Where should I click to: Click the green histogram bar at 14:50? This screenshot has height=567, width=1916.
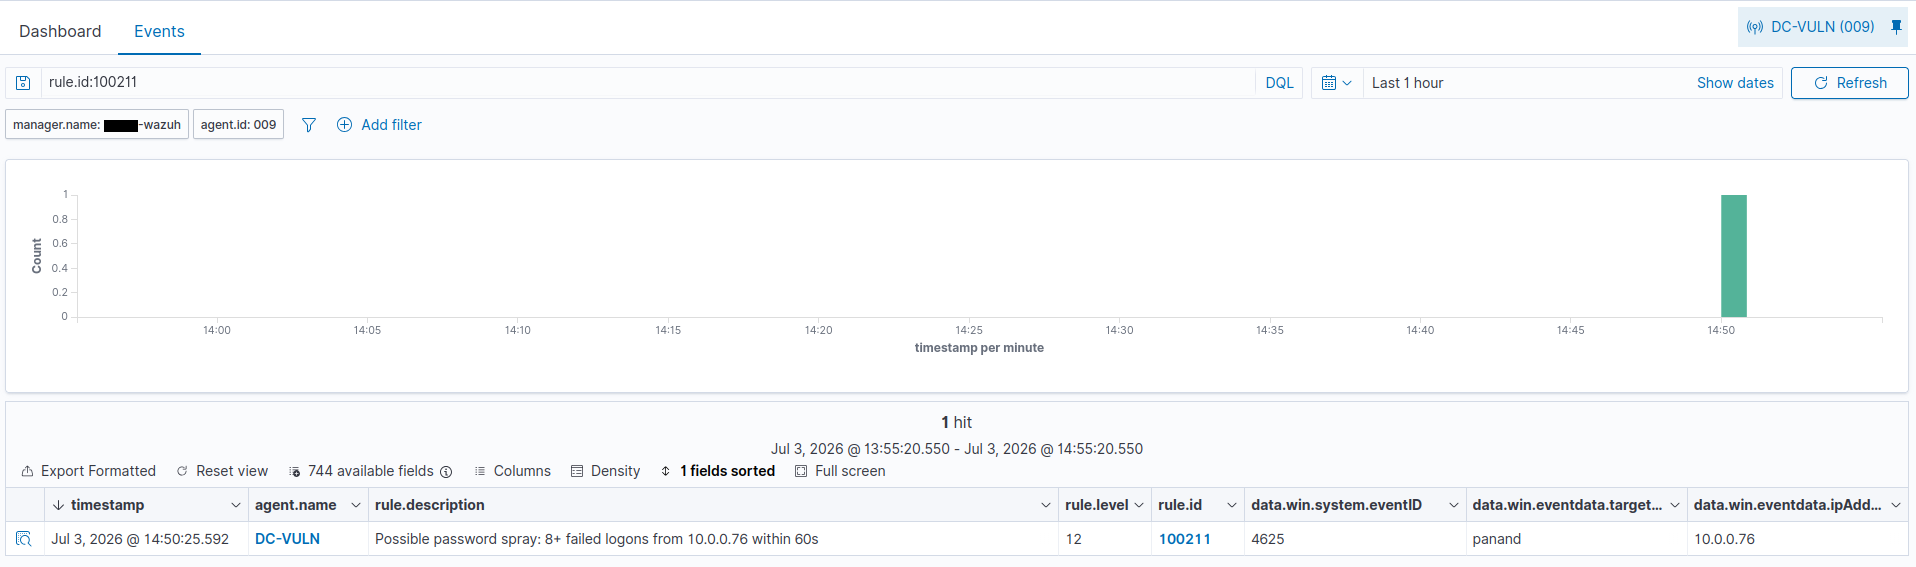click(x=1734, y=256)
